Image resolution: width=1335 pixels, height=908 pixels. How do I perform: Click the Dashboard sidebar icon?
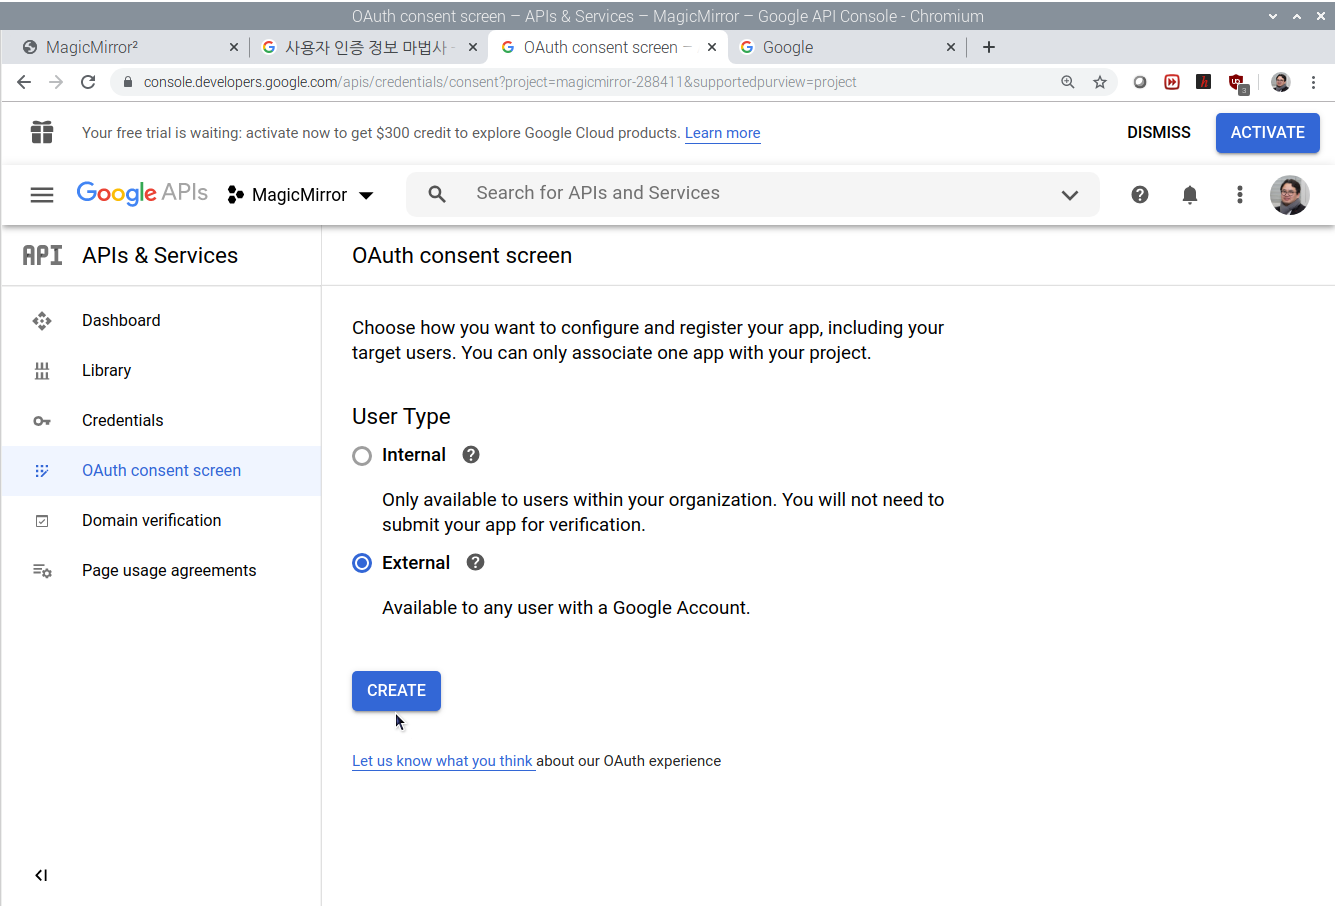pos(42,321)
